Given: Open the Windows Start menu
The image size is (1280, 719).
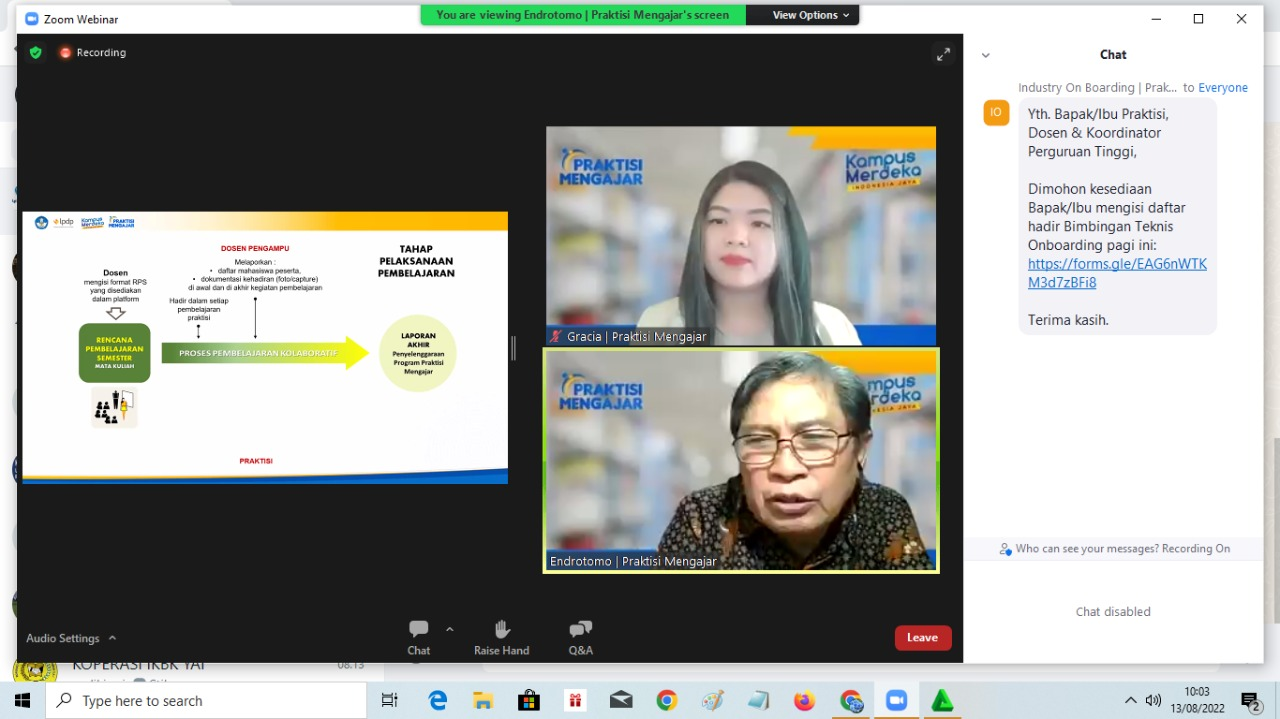Looking at the screenshot, I should (x=22, y=700).
